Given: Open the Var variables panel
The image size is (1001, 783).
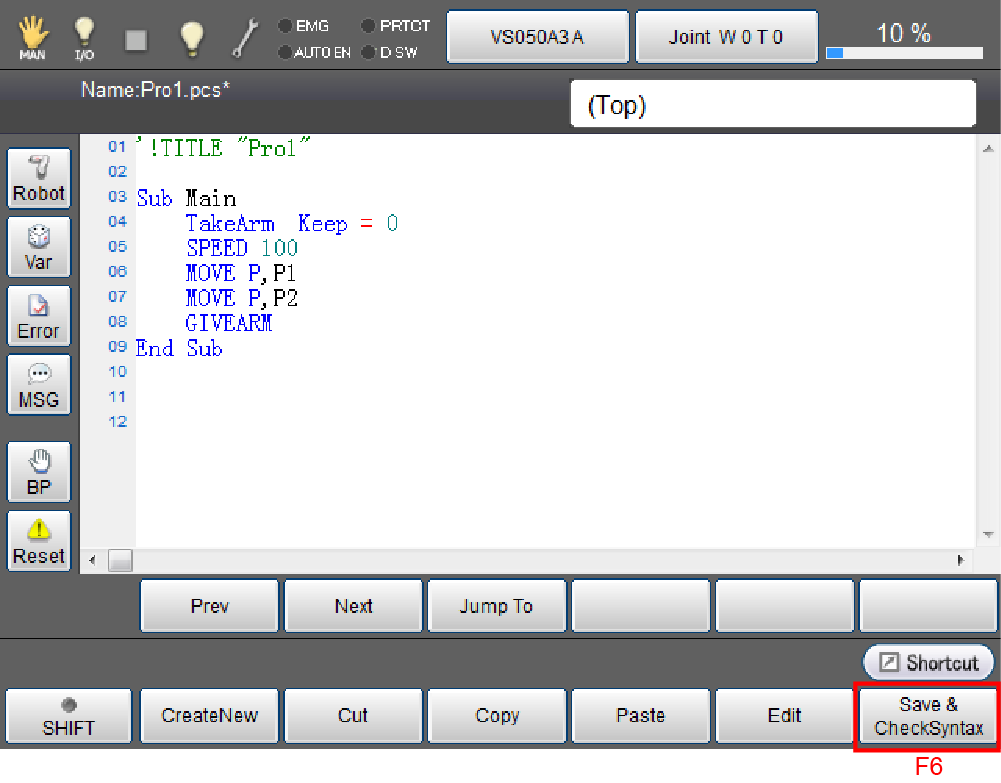Looking at the screenshot, I should pyautogui.click(x=39, y=248).
